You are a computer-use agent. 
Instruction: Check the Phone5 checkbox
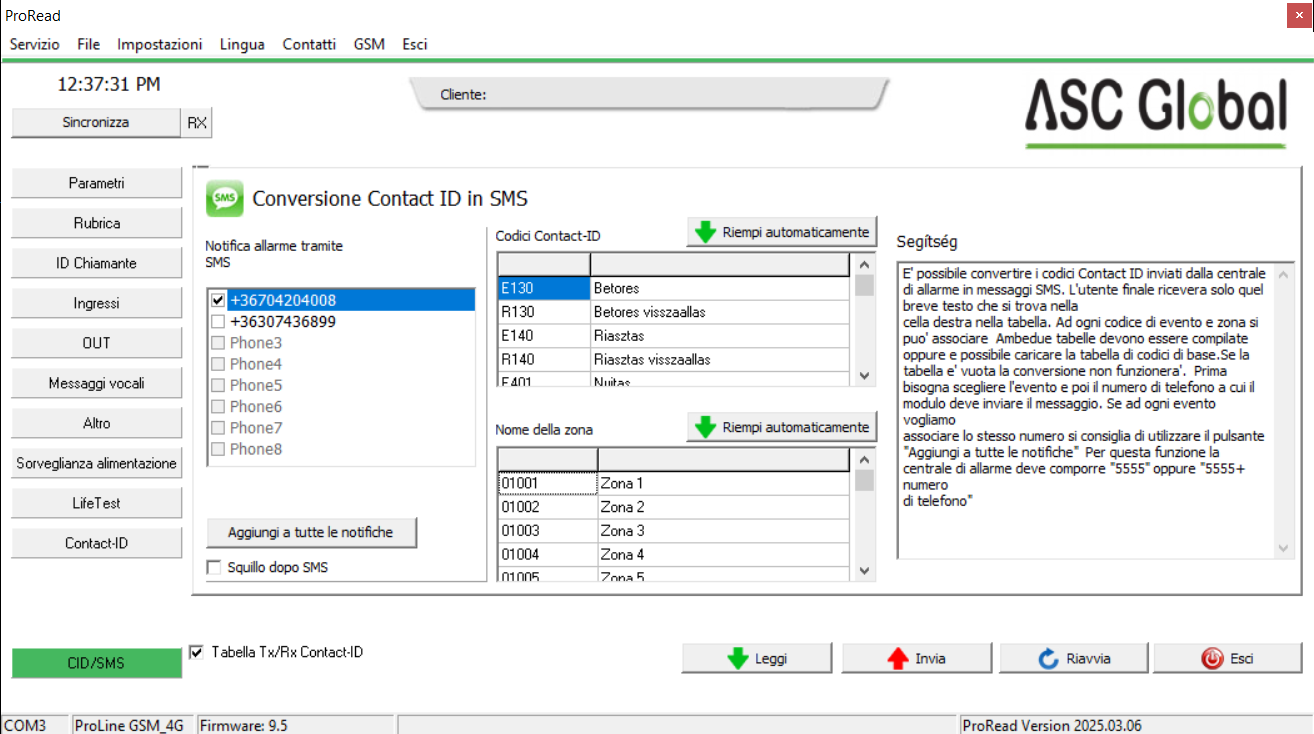[x=218, y=385]
